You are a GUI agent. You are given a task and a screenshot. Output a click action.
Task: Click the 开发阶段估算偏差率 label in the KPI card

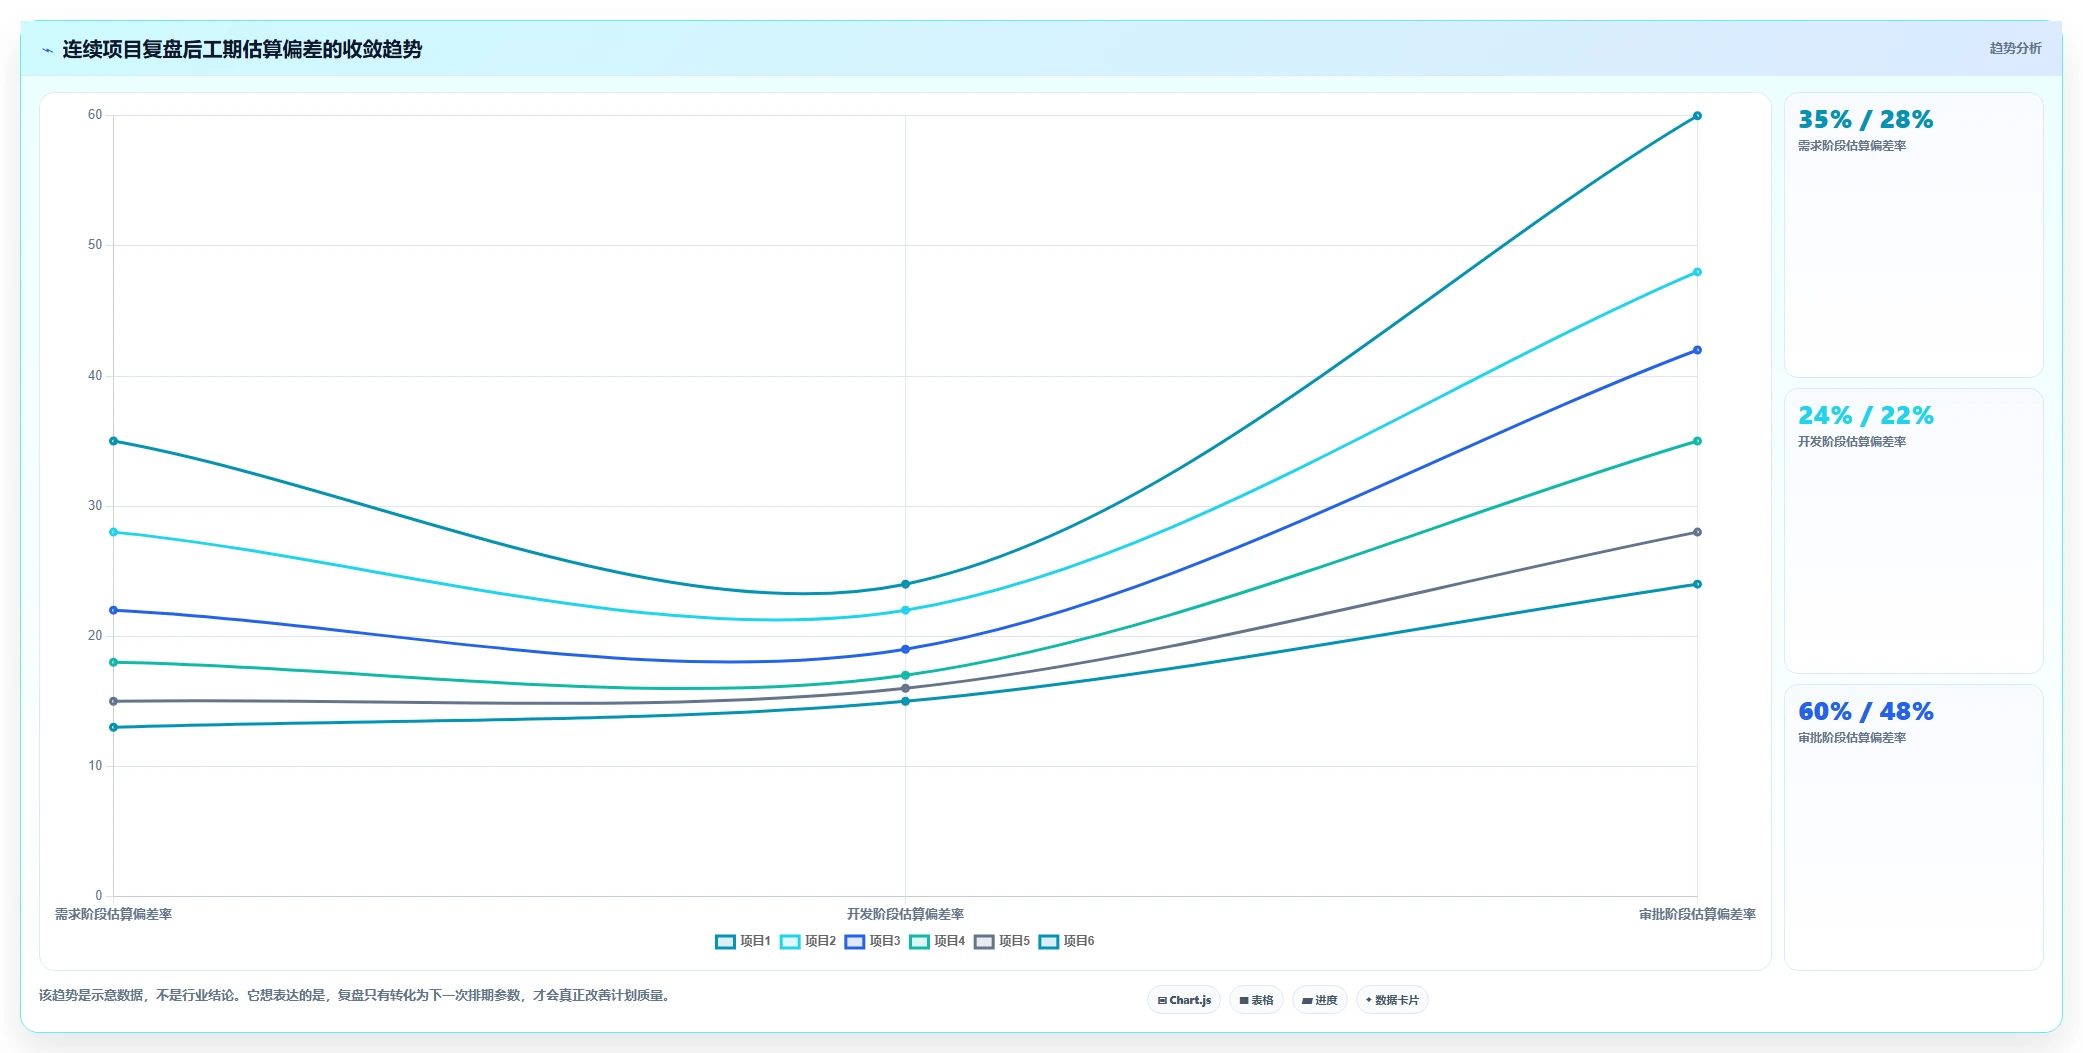pyautogui.click(x=1852, y=442)
